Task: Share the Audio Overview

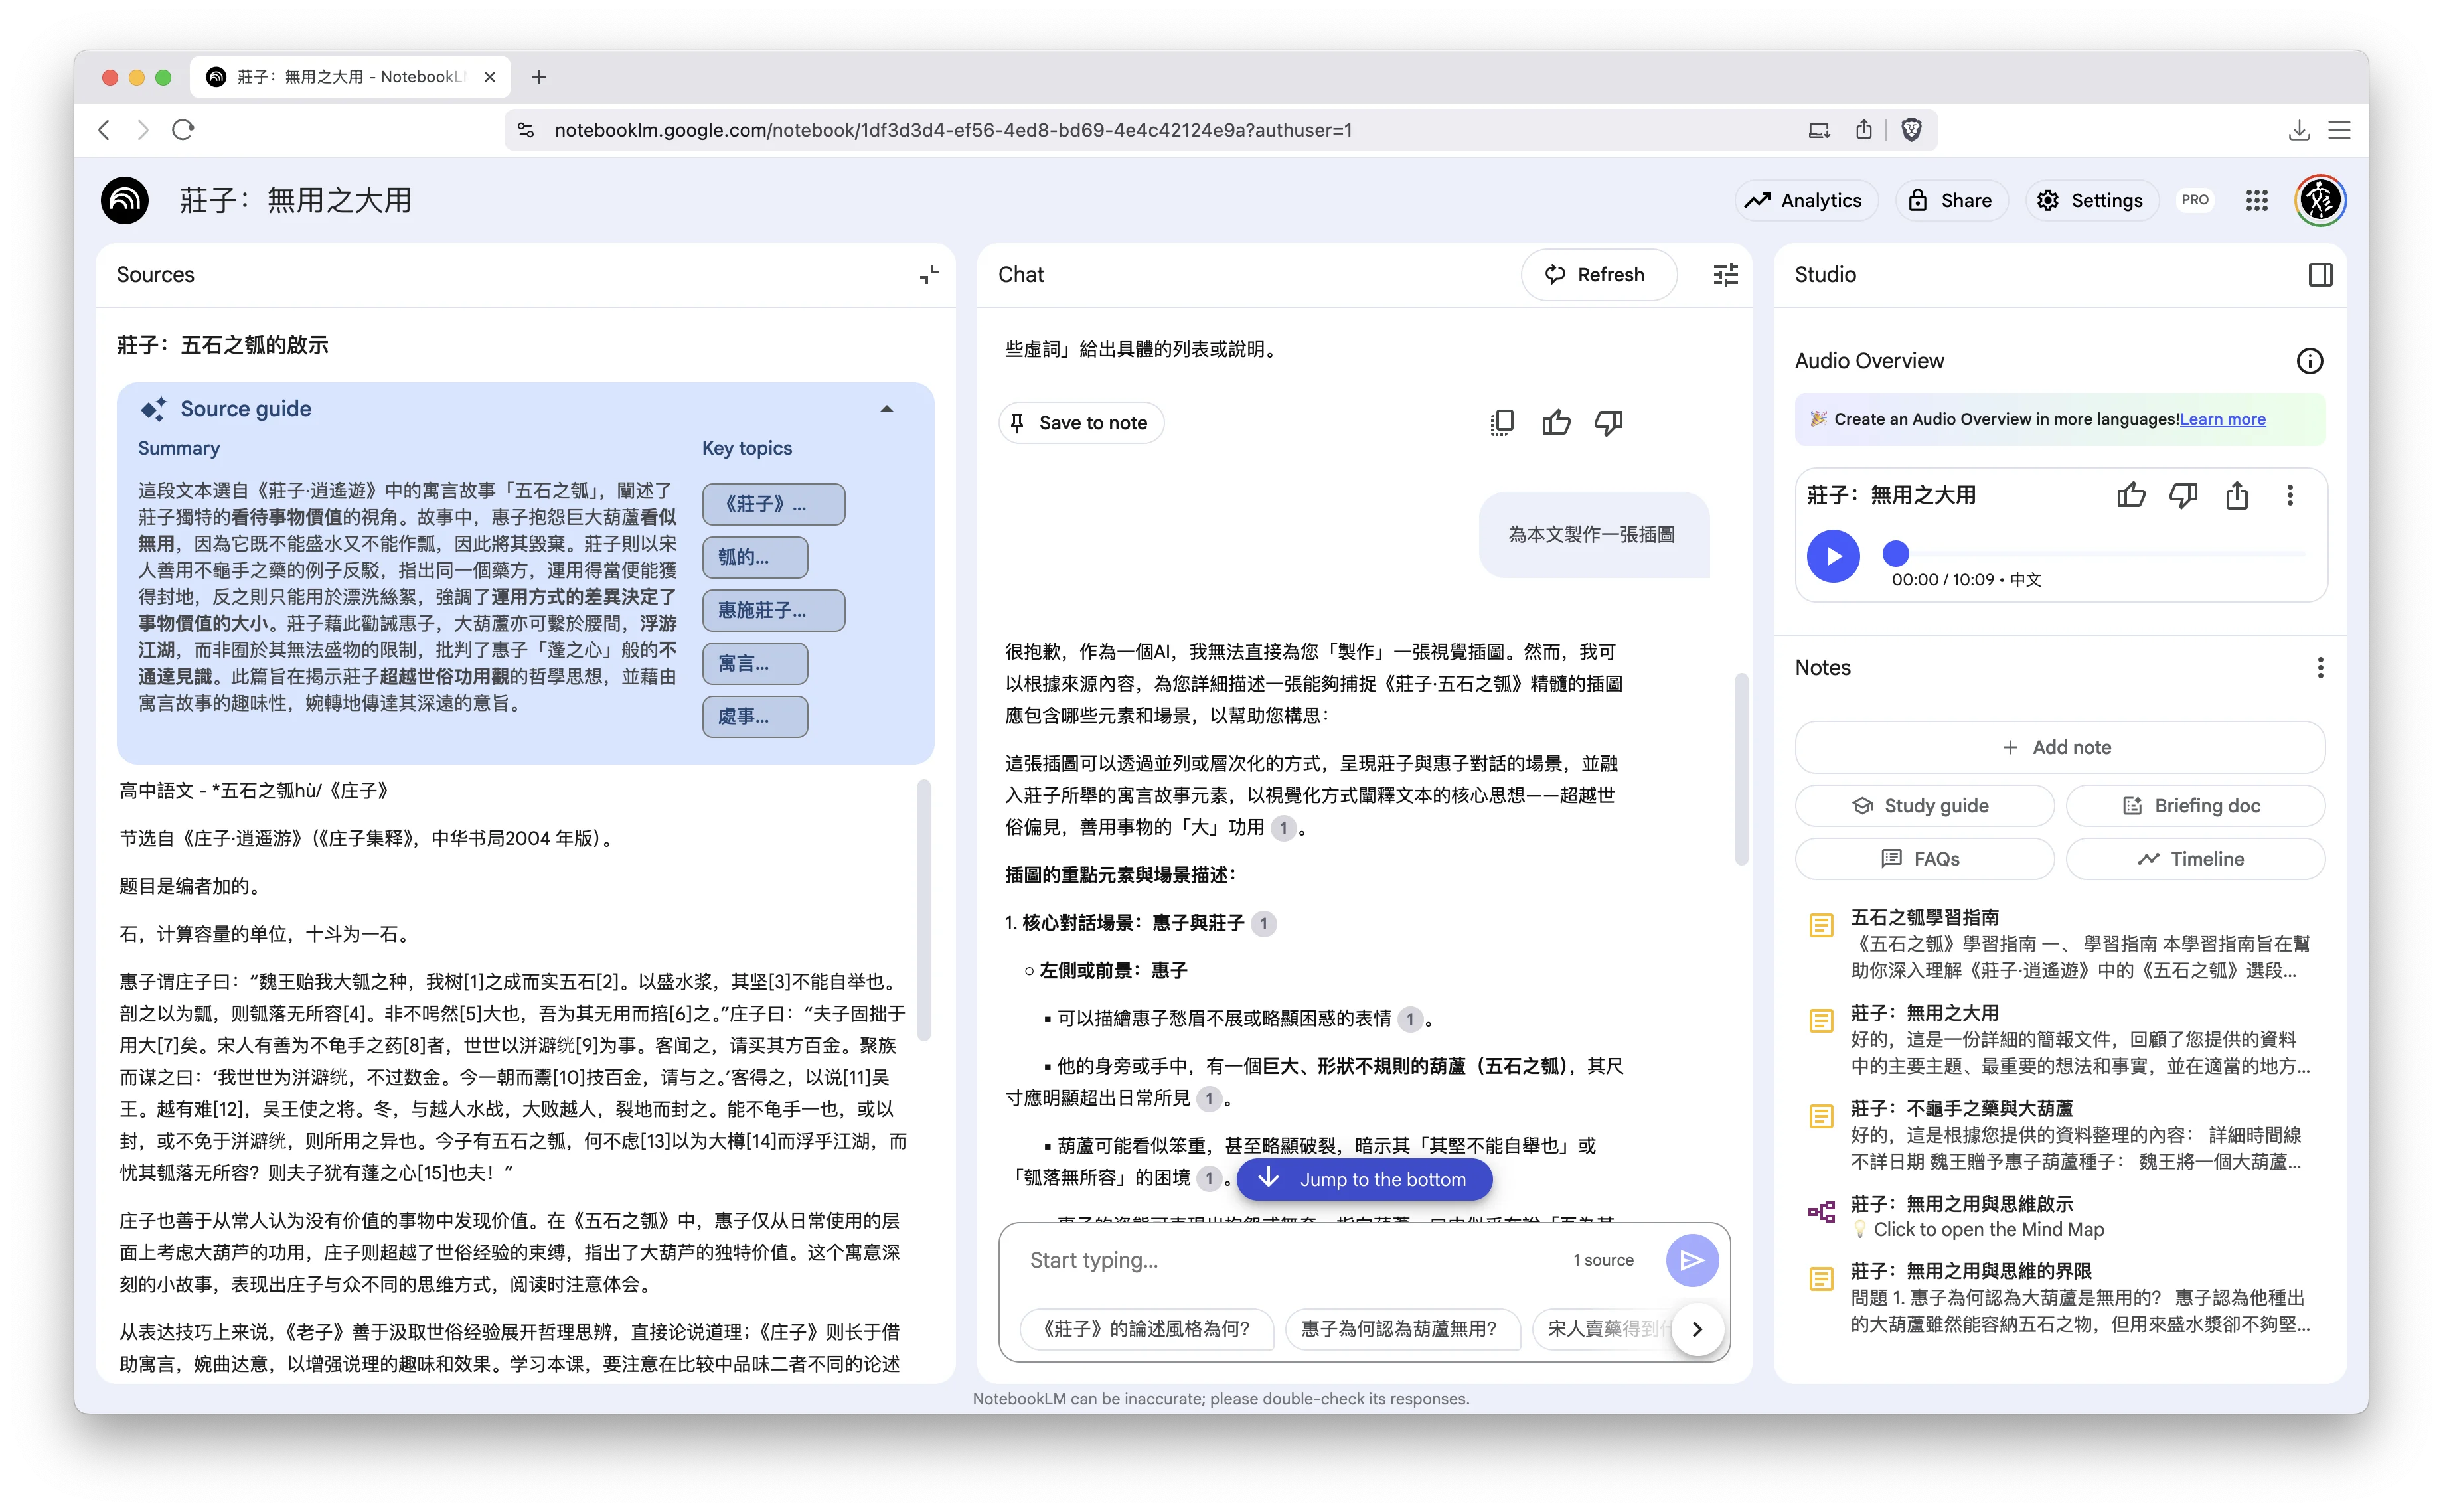Action: (x=2236, y=495)
